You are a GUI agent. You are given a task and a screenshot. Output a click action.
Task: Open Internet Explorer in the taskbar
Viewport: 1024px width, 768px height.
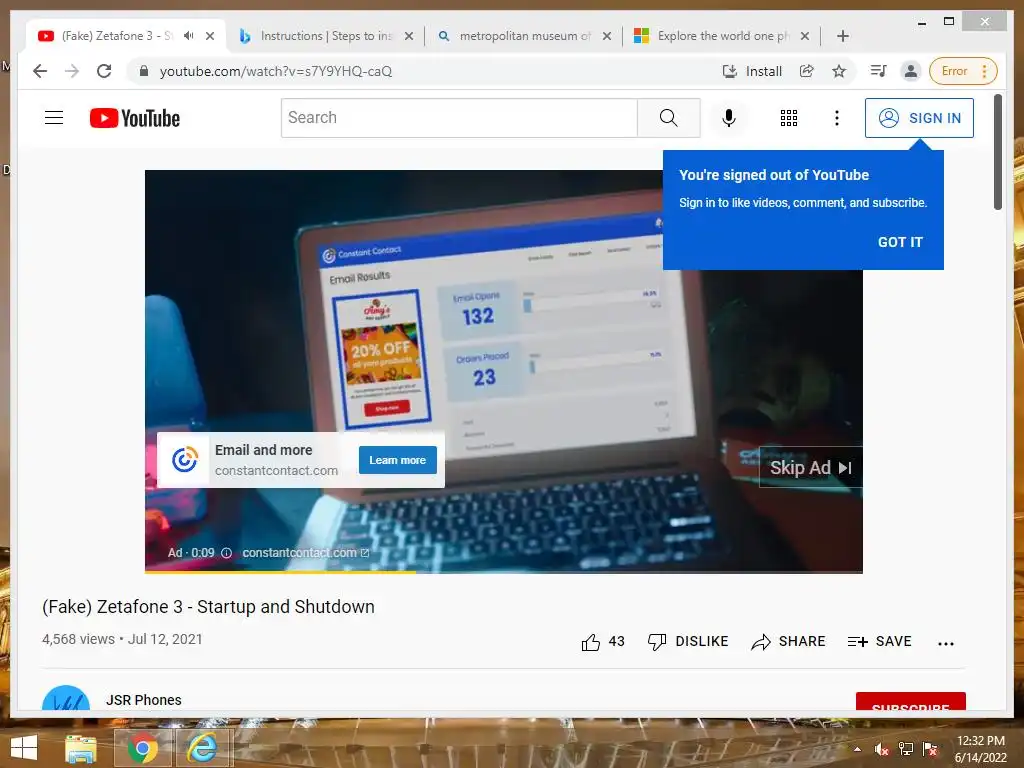tap(202, 748)
